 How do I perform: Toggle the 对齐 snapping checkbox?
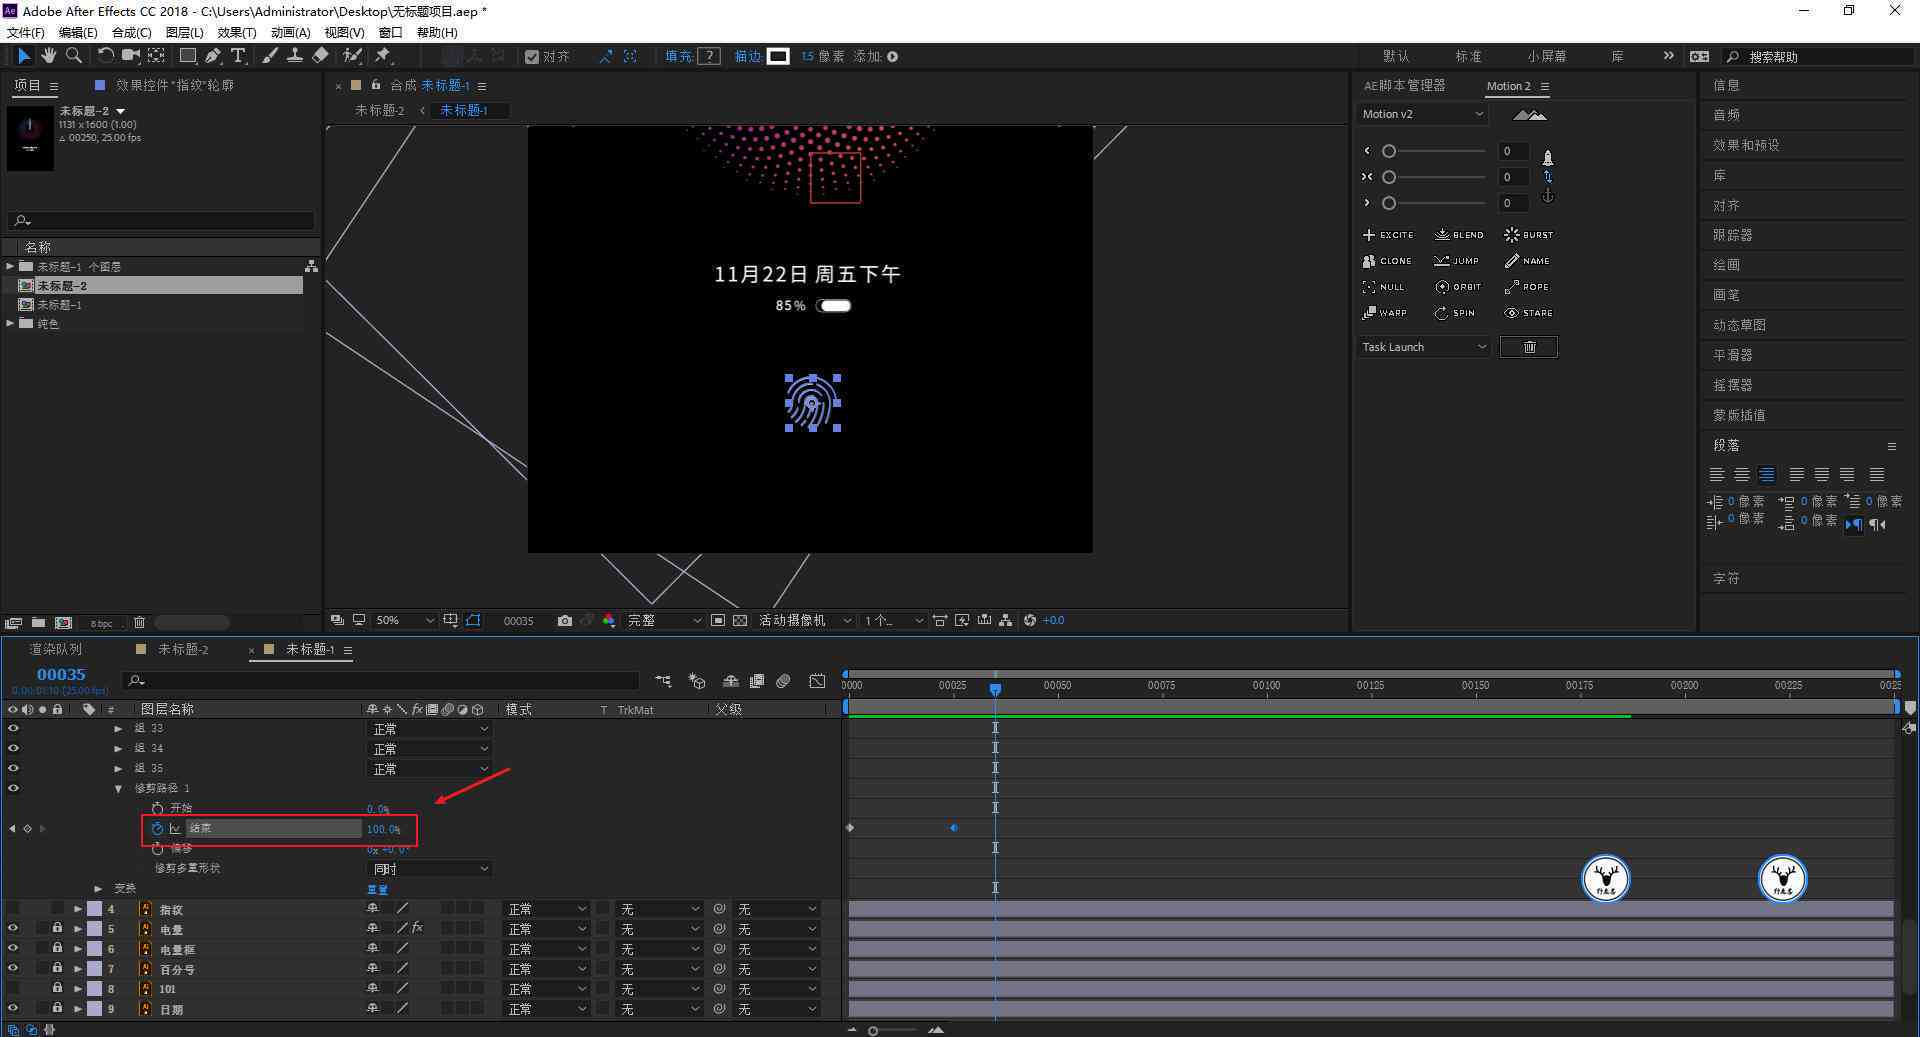[x=532, y=57]
